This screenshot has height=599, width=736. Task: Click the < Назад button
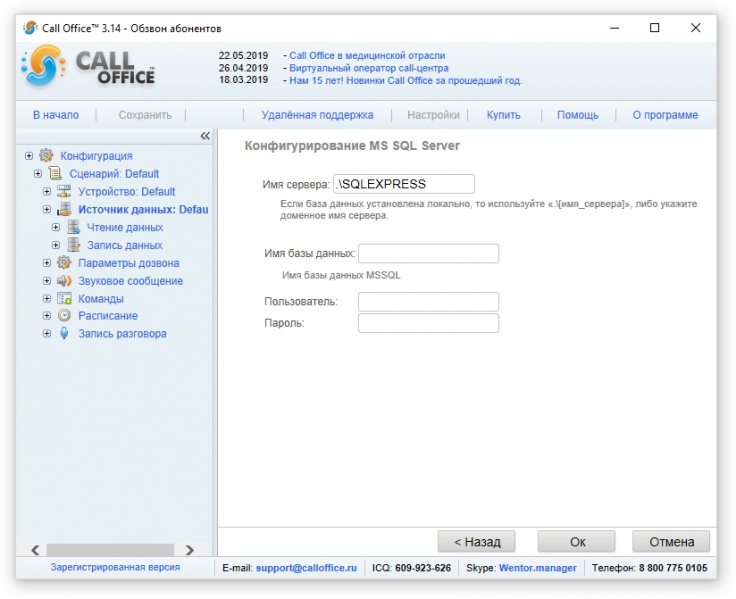[x=476, y=542]
